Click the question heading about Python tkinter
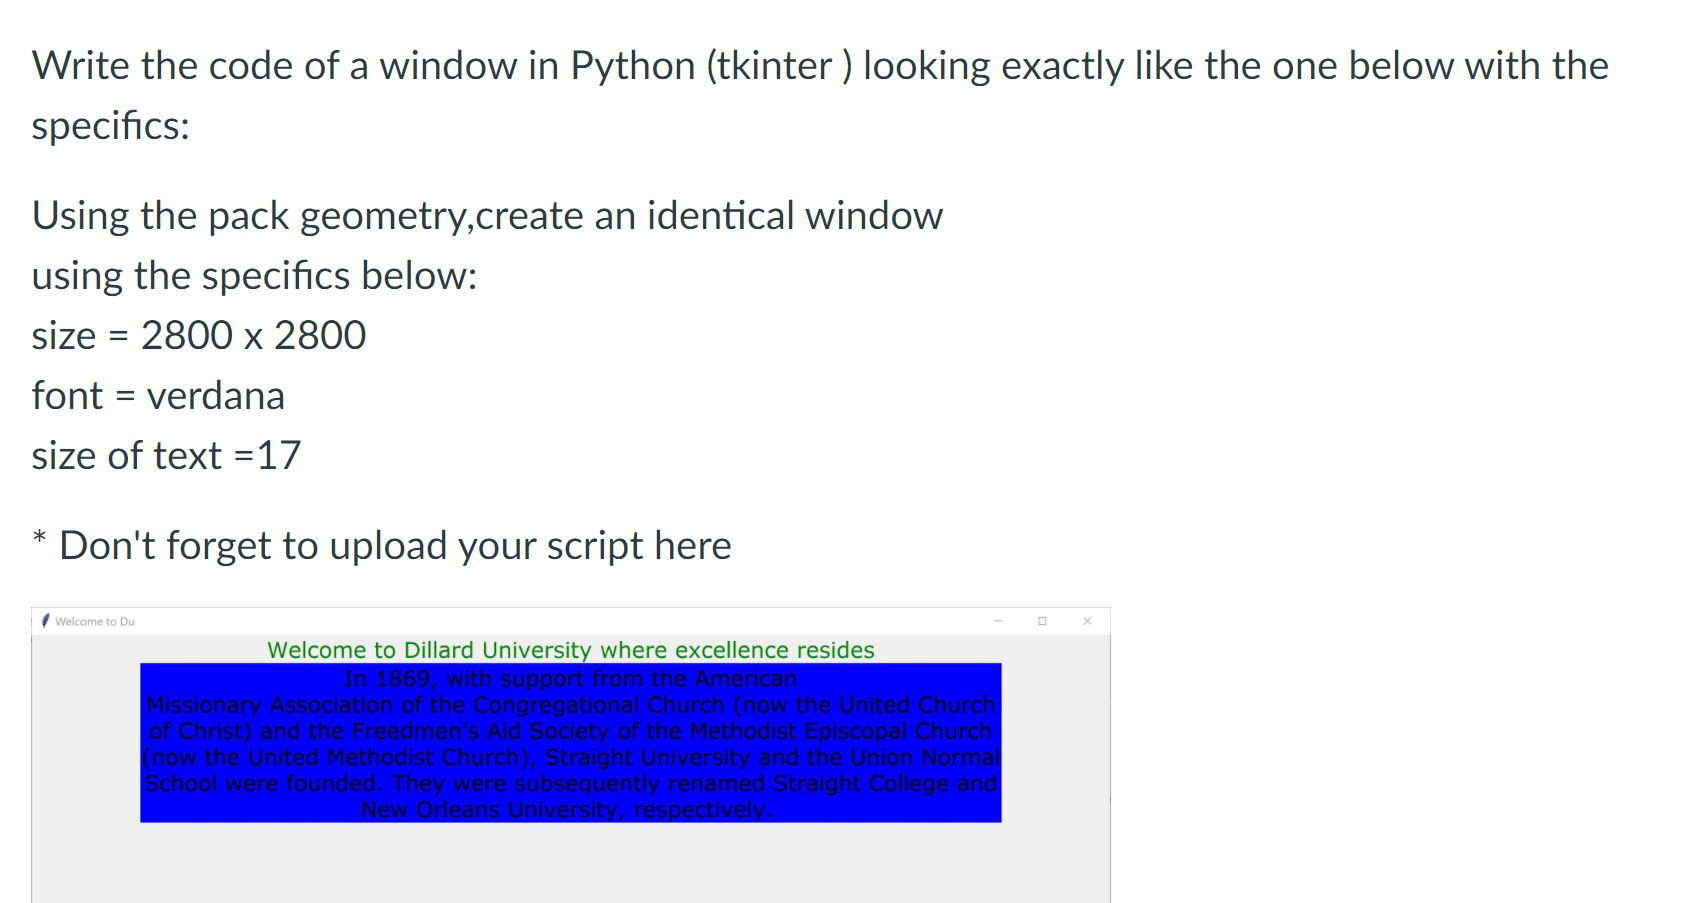This screenshot has width=1683, height=903. click(818, 65)
